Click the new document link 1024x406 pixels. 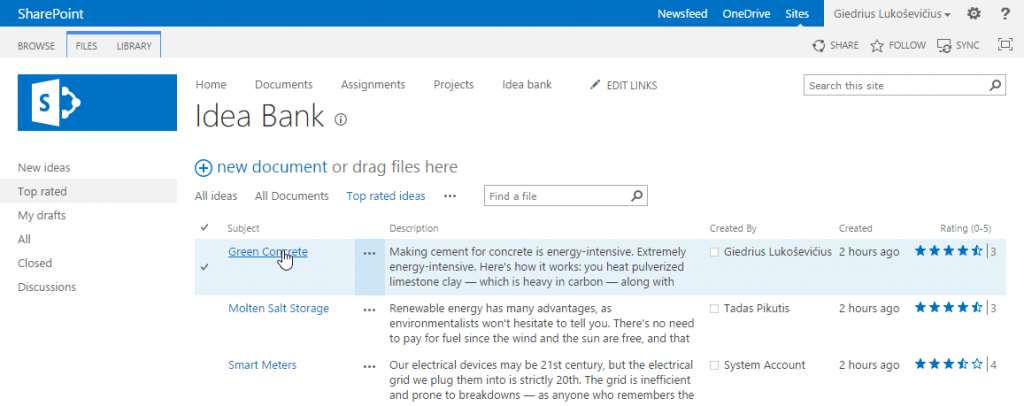272,167
